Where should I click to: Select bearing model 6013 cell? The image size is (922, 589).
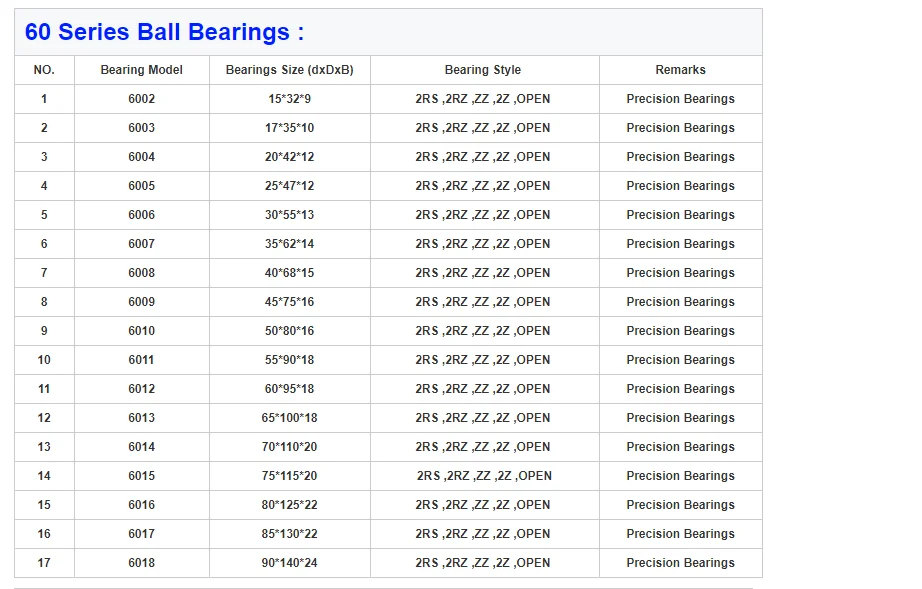click(x=142, y=418)
